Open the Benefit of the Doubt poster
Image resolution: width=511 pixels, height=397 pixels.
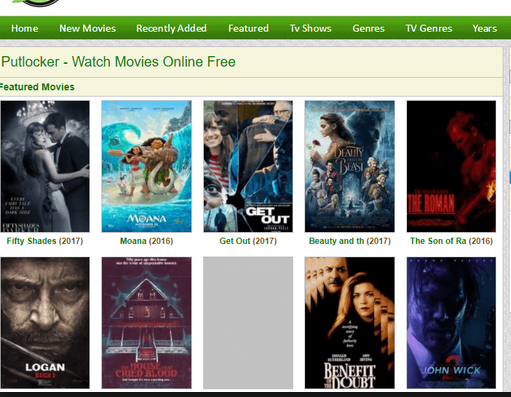[350, 323]
